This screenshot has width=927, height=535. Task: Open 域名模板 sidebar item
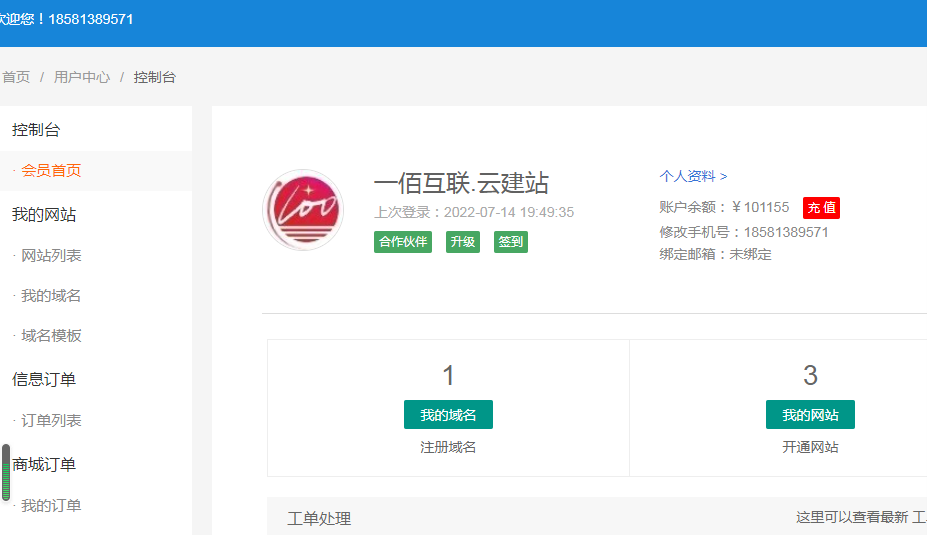click(51, 336)
